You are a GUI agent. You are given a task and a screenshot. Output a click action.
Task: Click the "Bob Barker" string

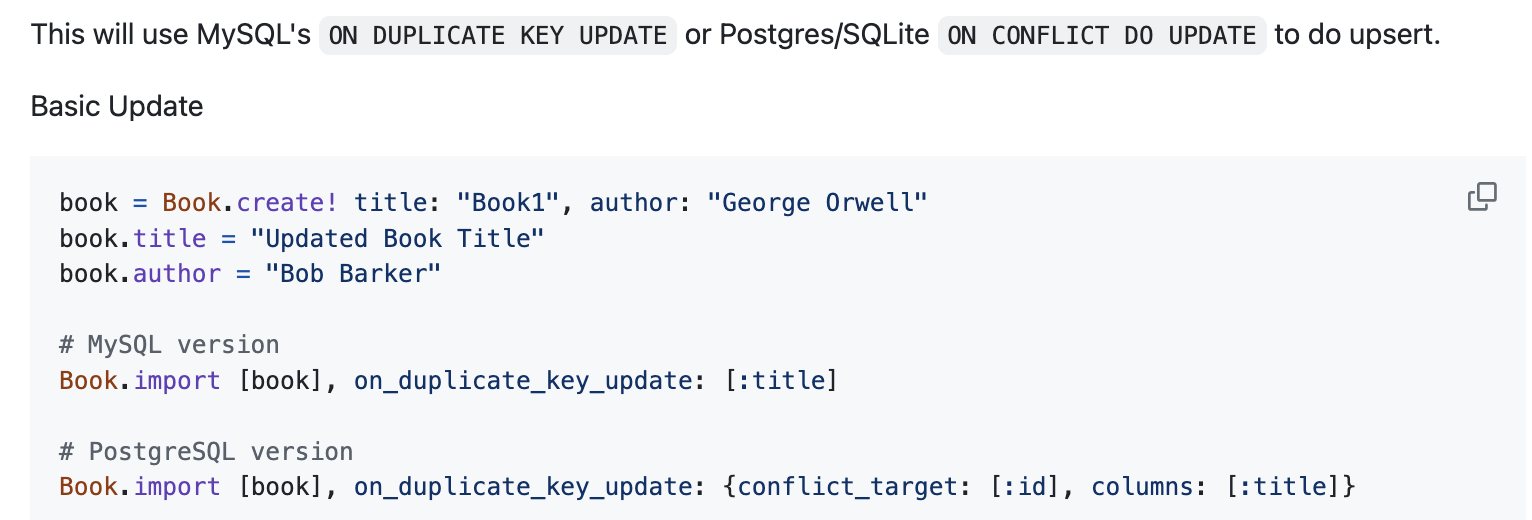[353, 273]
